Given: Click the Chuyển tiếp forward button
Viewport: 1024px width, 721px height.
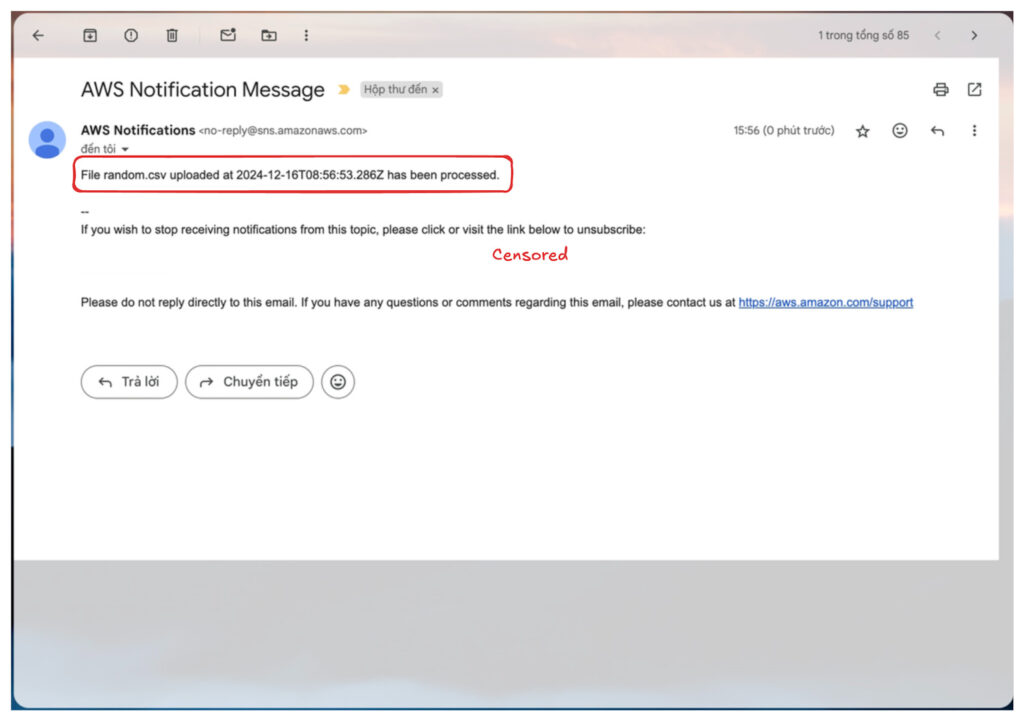Looking at the screenshot, I should point(249,382).
